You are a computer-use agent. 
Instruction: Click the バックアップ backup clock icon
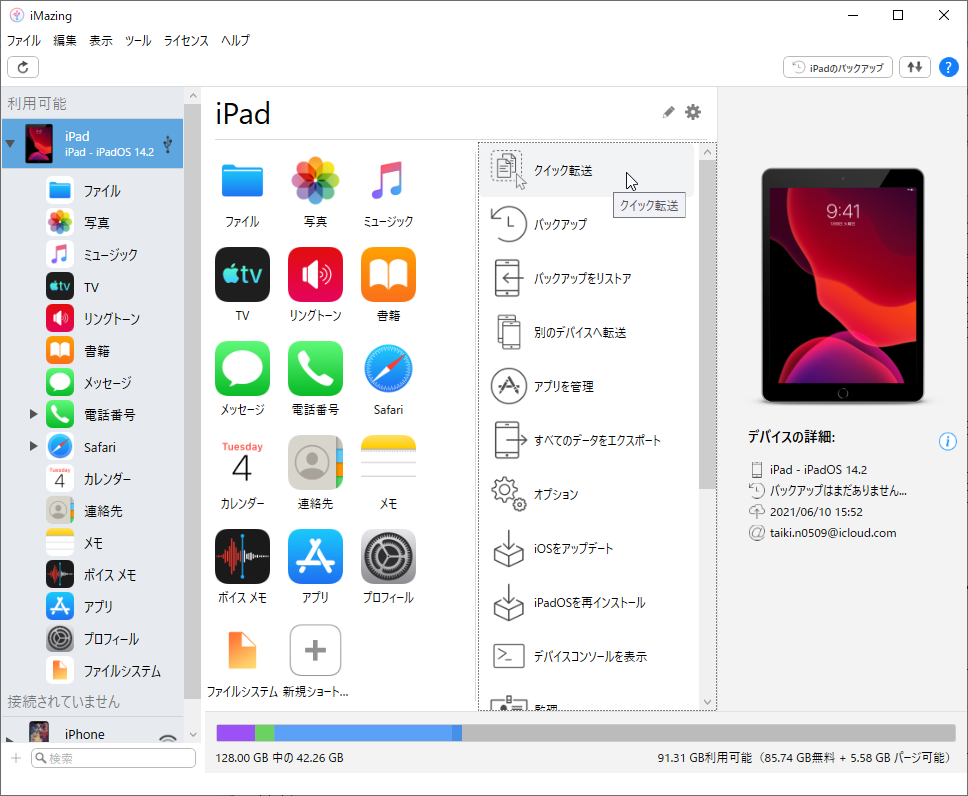(x=508, y=224)
